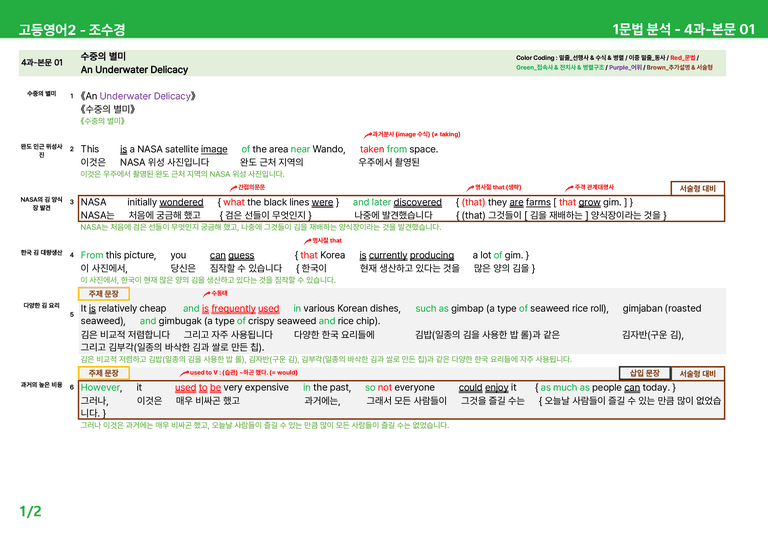Click the 서술형 대비 tag on sentence 6

[x=697, y=374]
